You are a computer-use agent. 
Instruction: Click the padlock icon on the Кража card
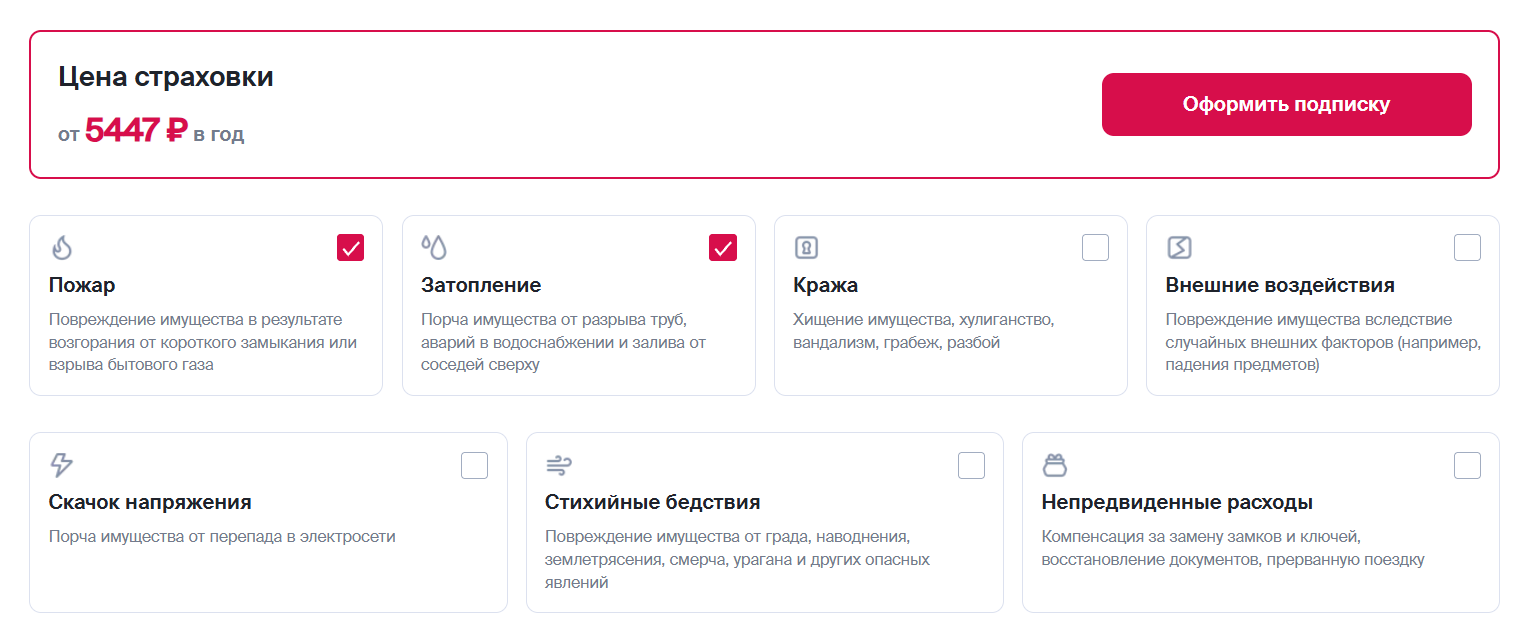[805, 247]
